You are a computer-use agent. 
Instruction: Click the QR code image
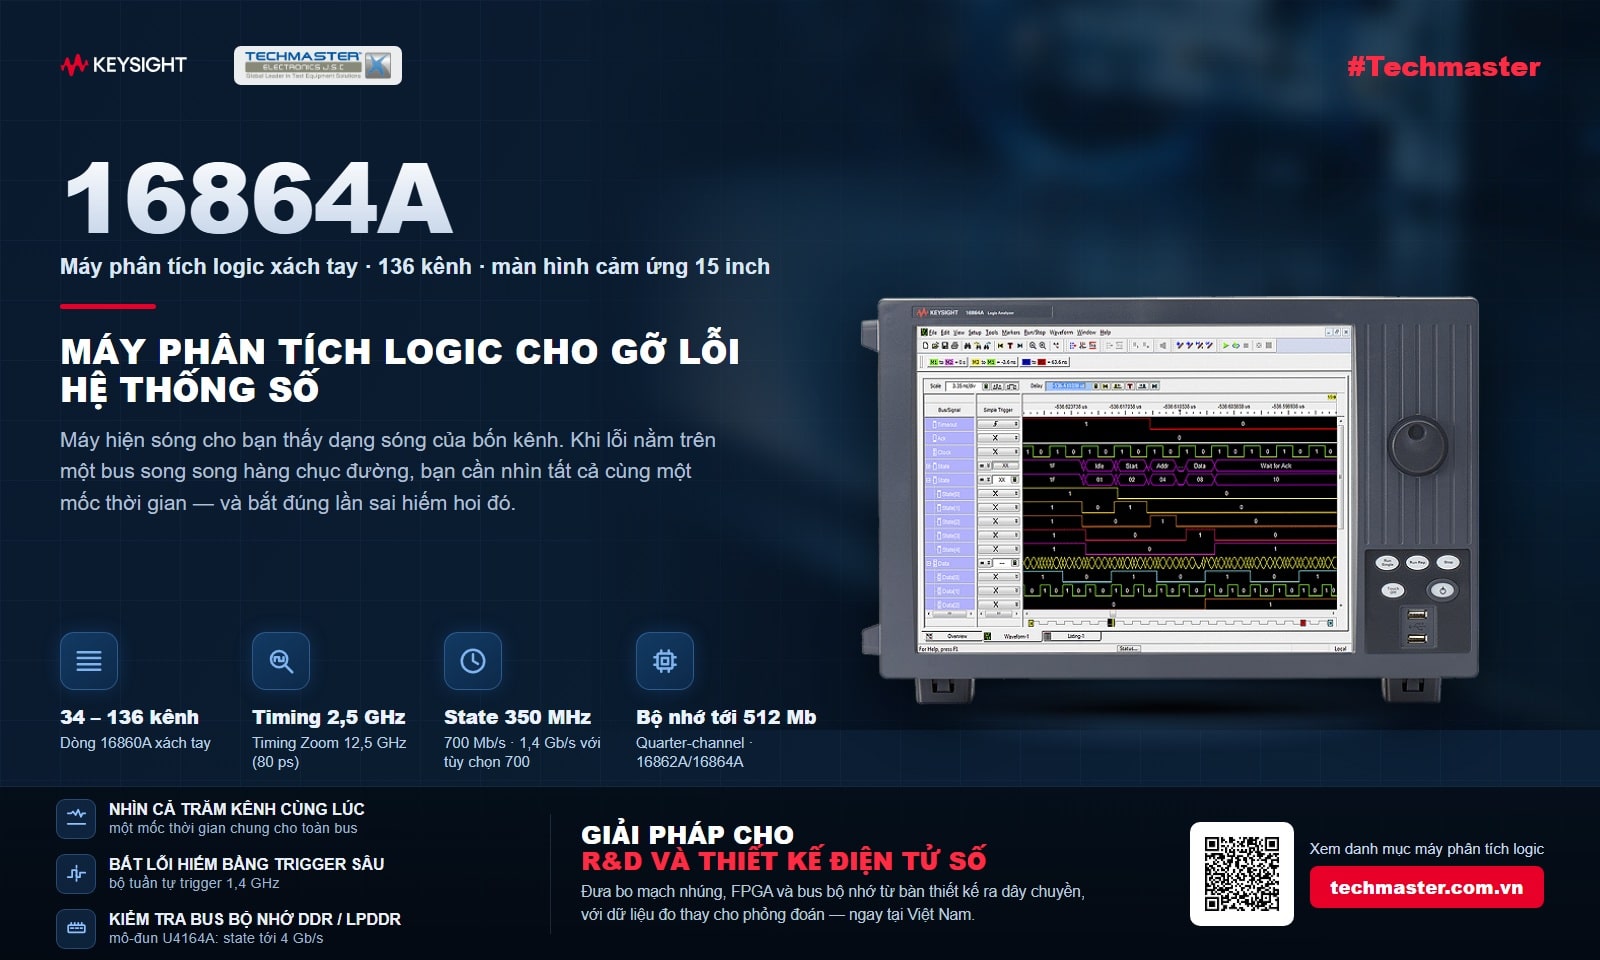pos(1242,874)
